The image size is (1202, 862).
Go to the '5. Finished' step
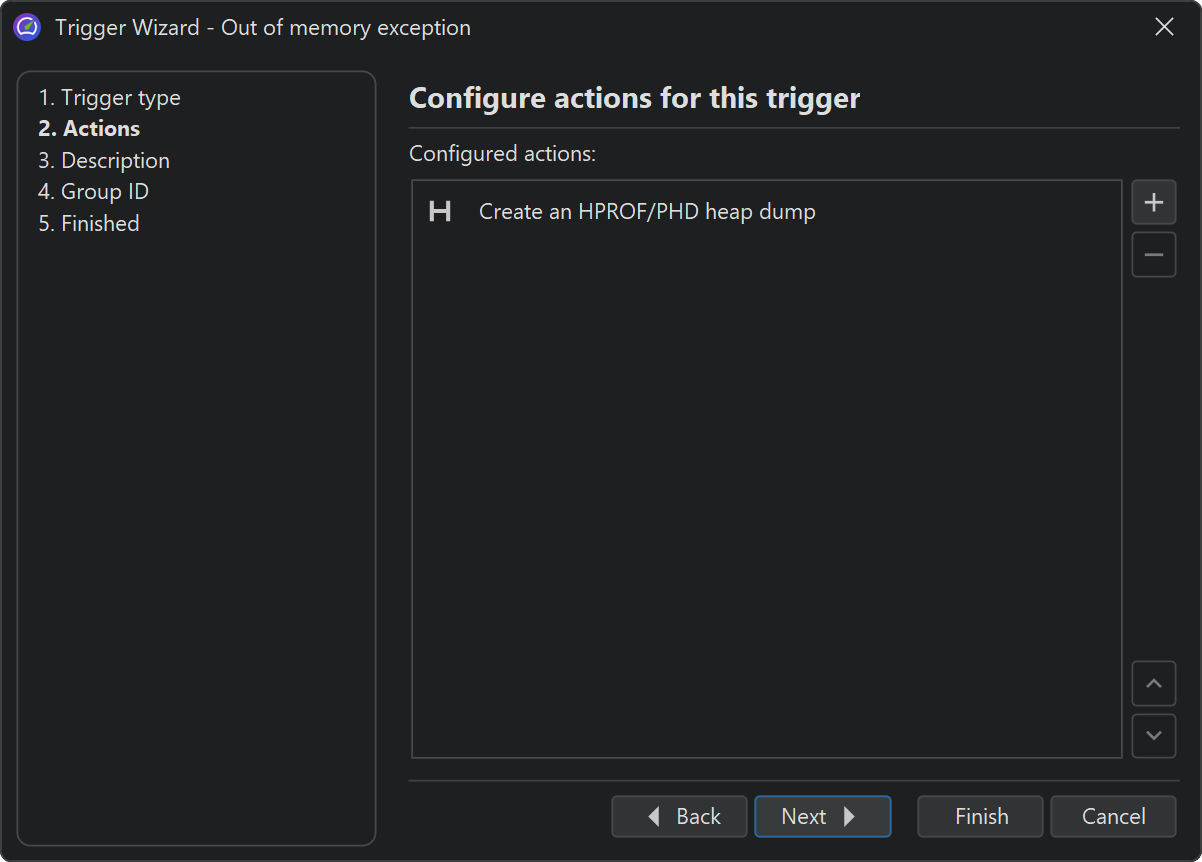(89, 224)
